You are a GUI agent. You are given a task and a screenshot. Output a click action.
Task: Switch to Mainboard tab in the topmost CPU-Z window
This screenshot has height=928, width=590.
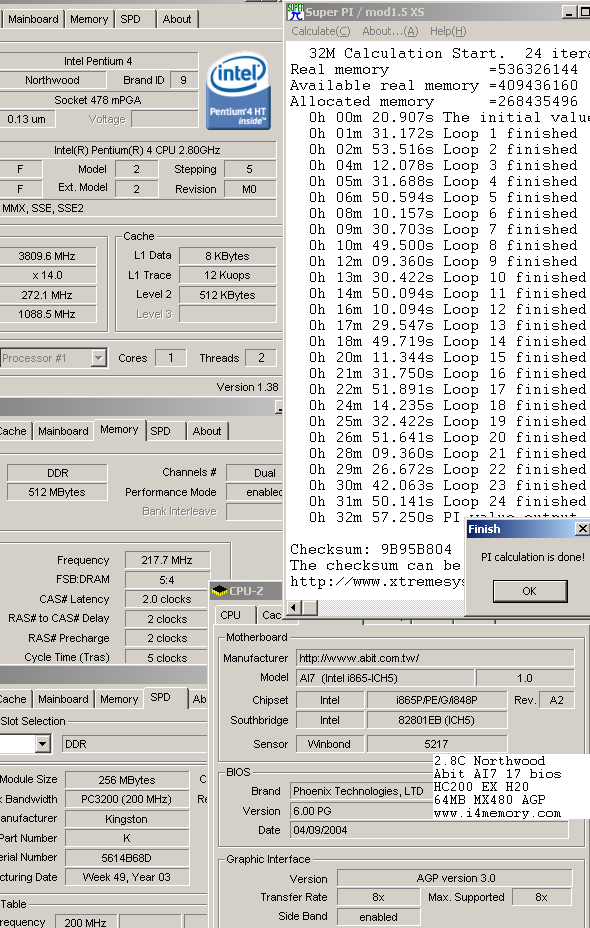click(33, 19)
